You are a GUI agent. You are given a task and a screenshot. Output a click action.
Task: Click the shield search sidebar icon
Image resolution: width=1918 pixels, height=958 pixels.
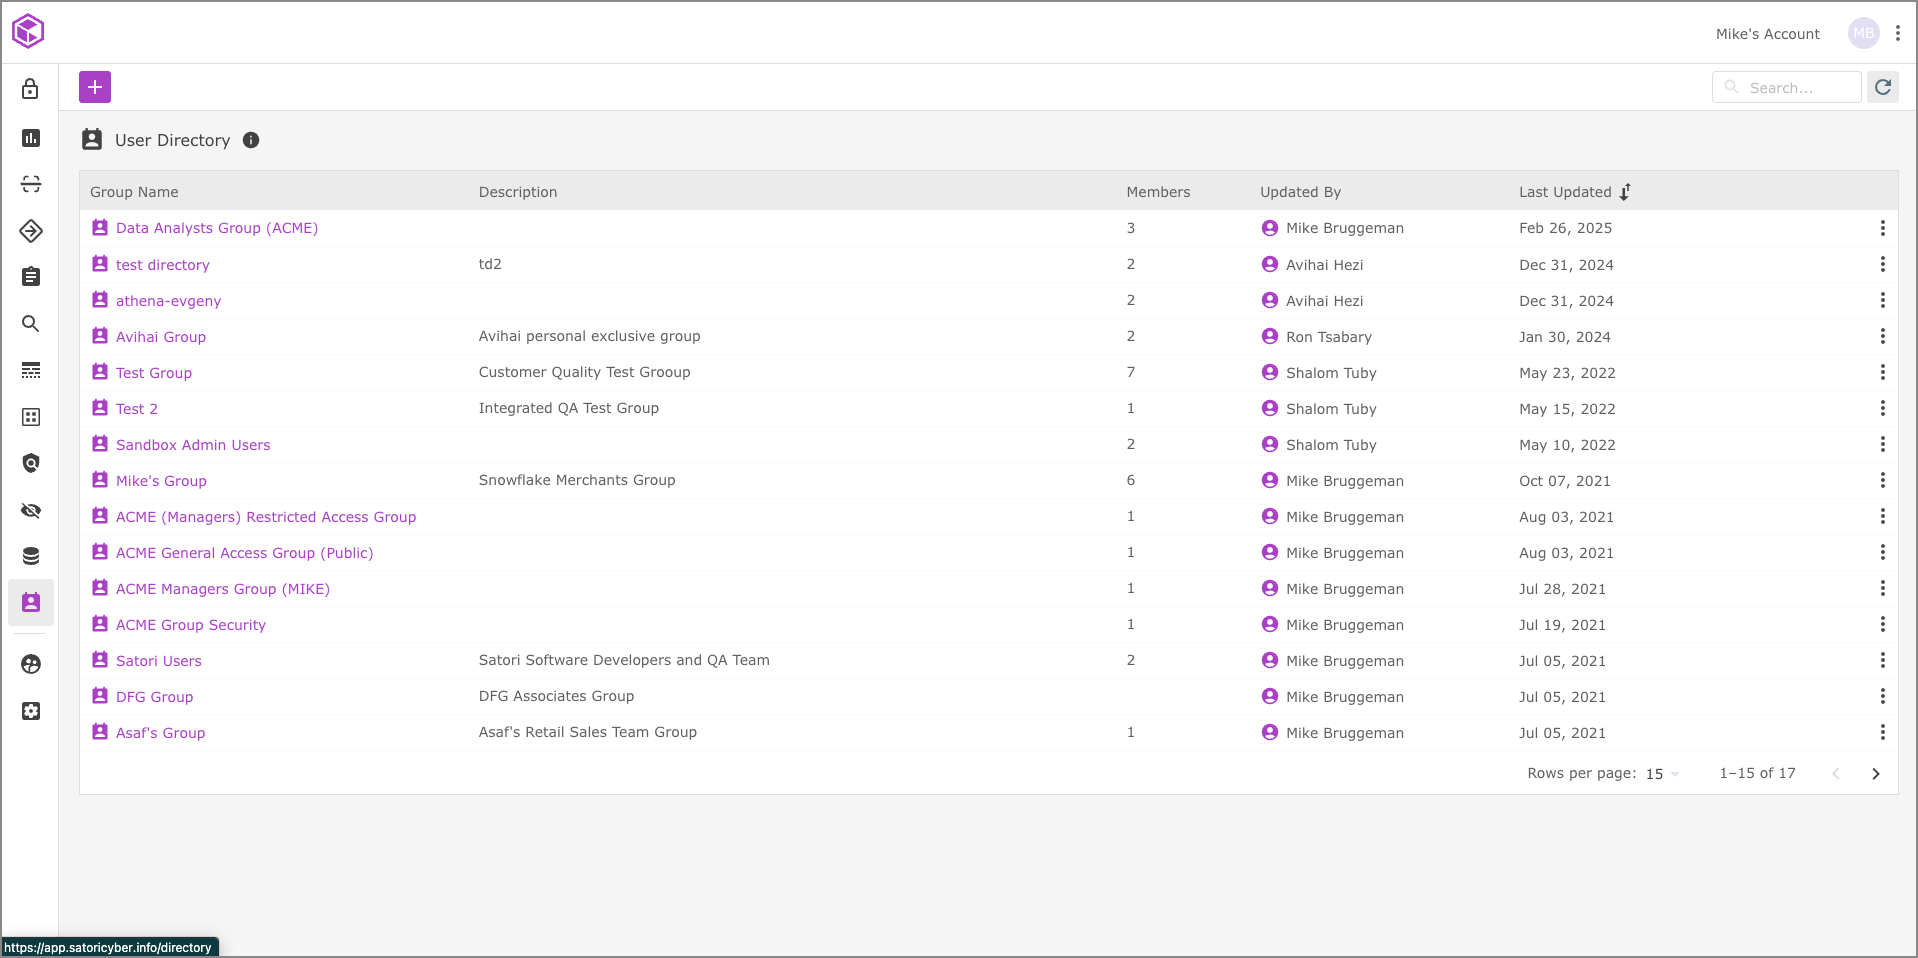pyautogui.click(x=31, y=463)
